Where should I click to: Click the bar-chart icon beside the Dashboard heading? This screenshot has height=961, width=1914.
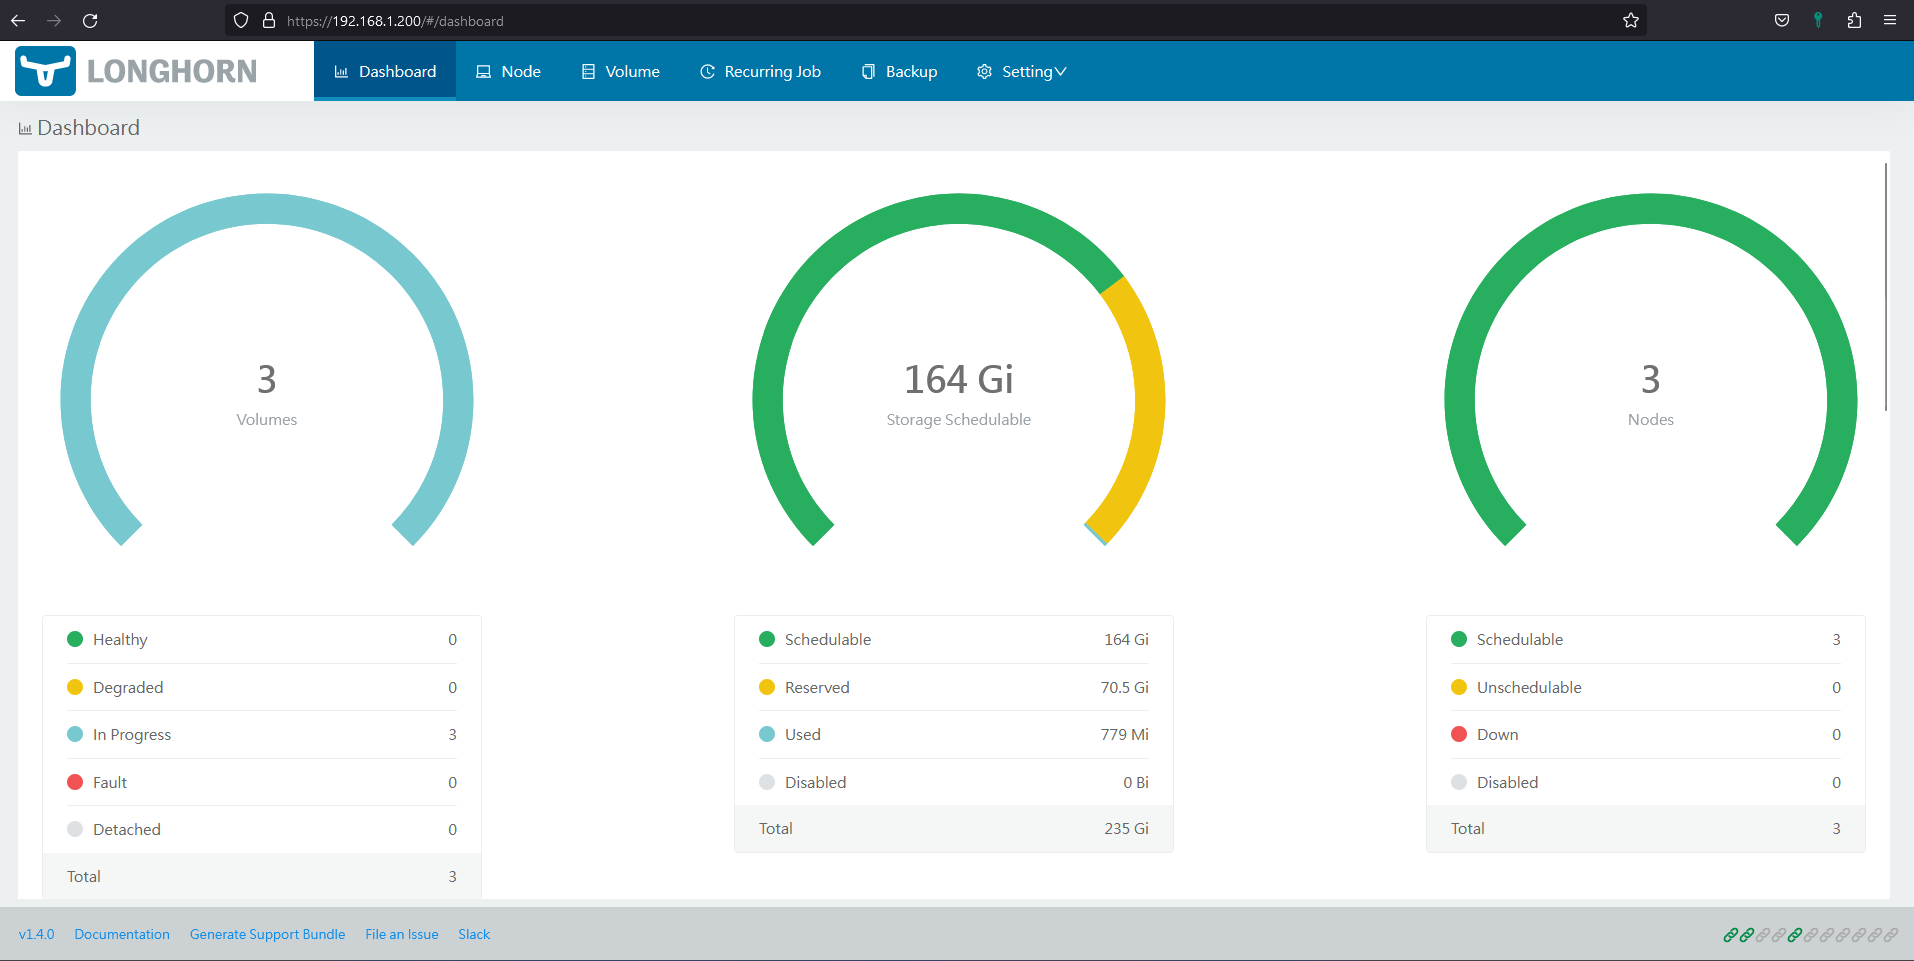click(x=25, y=129)
